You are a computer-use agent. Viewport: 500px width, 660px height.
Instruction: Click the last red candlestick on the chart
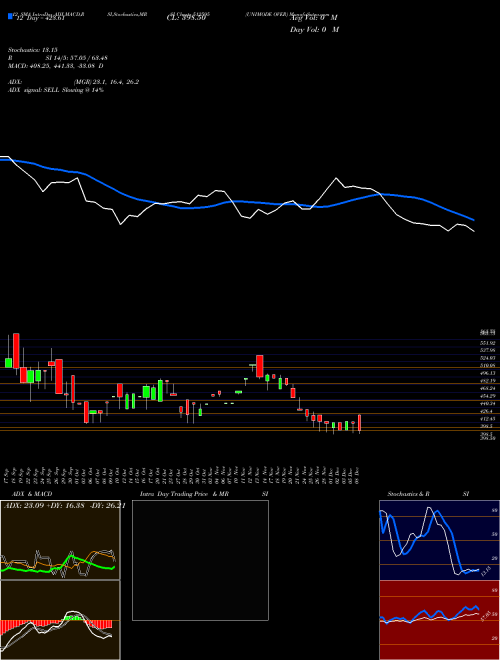359,423
